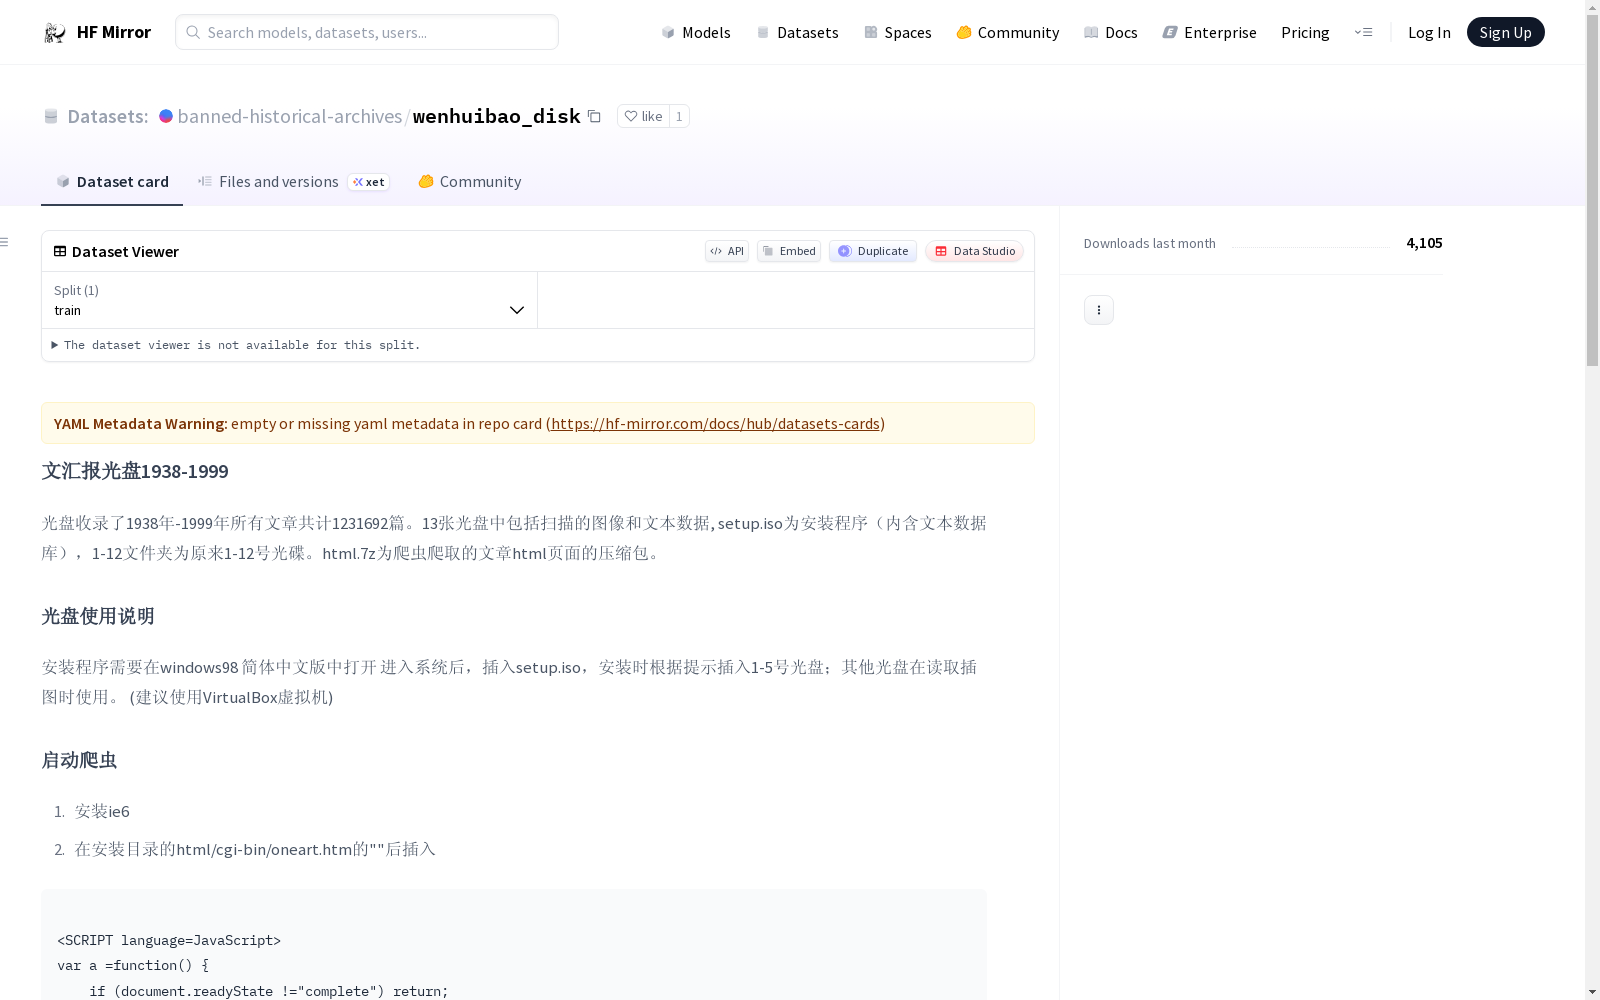The width and height of the screenshot is (1600, 1000).
Task: Click the 启动爬虫 heading
Action: (x=79, y=760)
